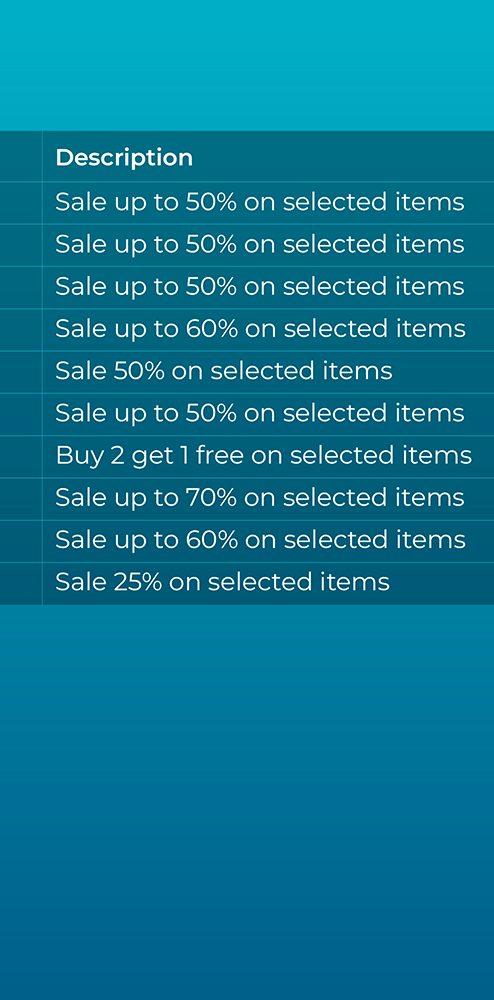Select the third 'Sale up to 50%' row
Screen dimensions: 494x1000
(268, 287)
